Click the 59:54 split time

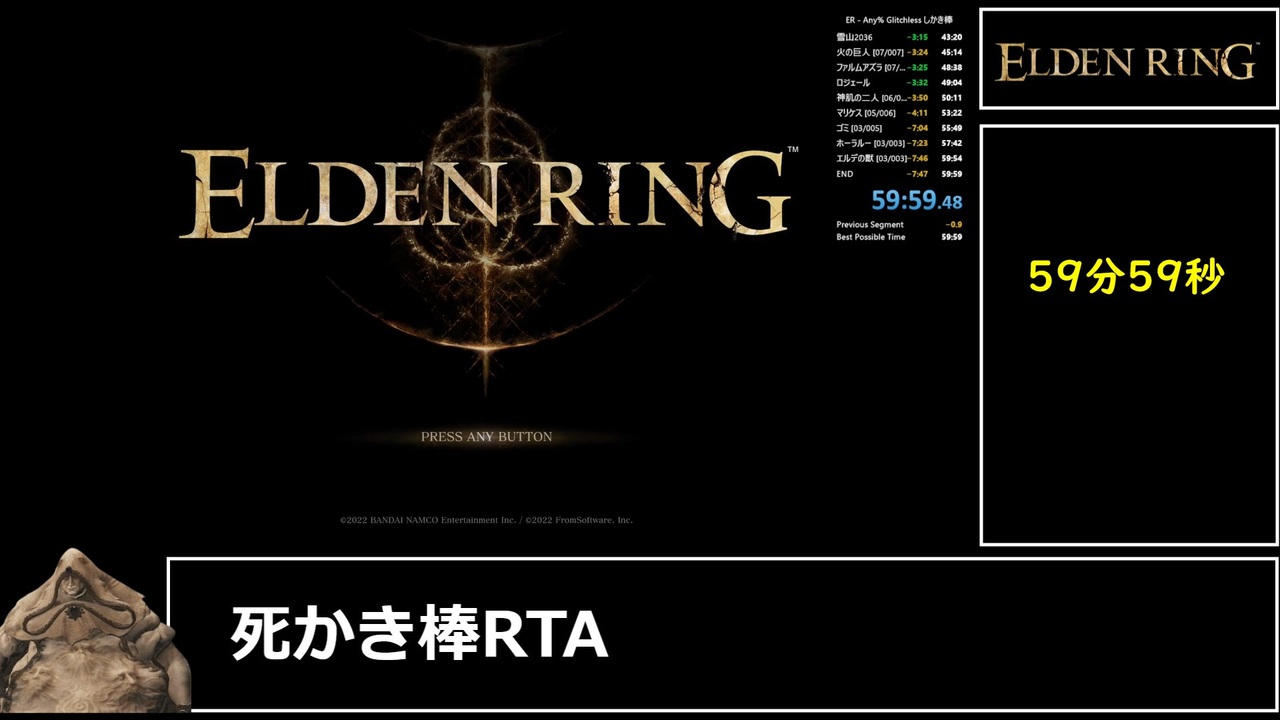pos(952,158)
